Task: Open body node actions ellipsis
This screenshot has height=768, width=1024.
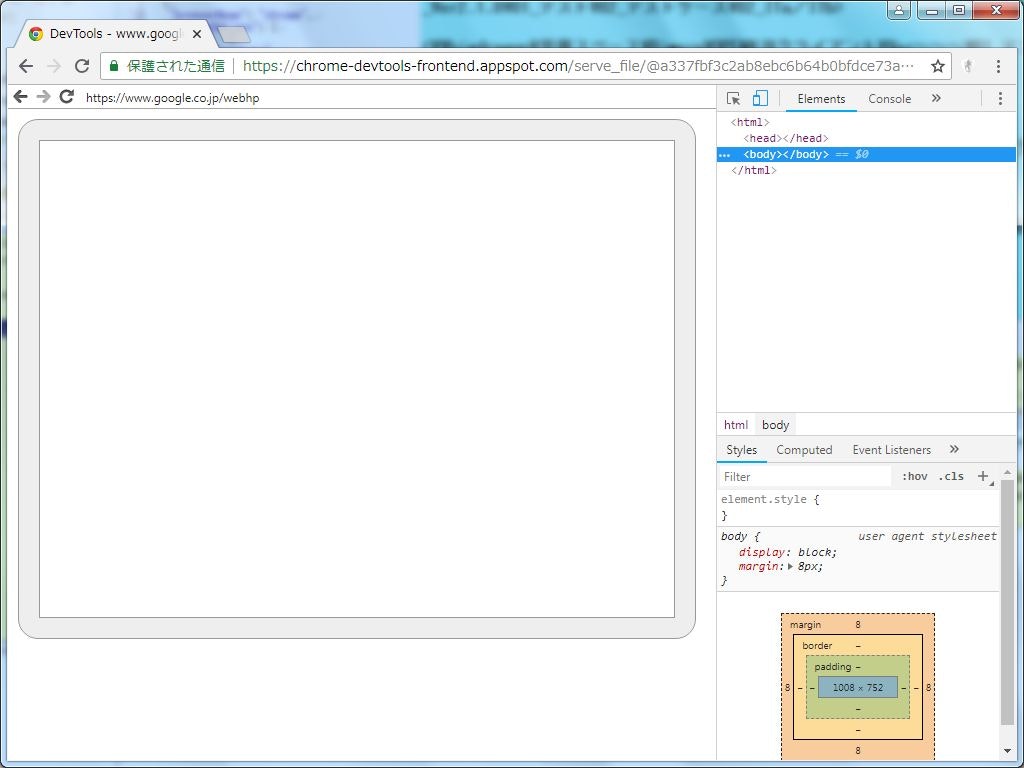Action: coord(724,155)
